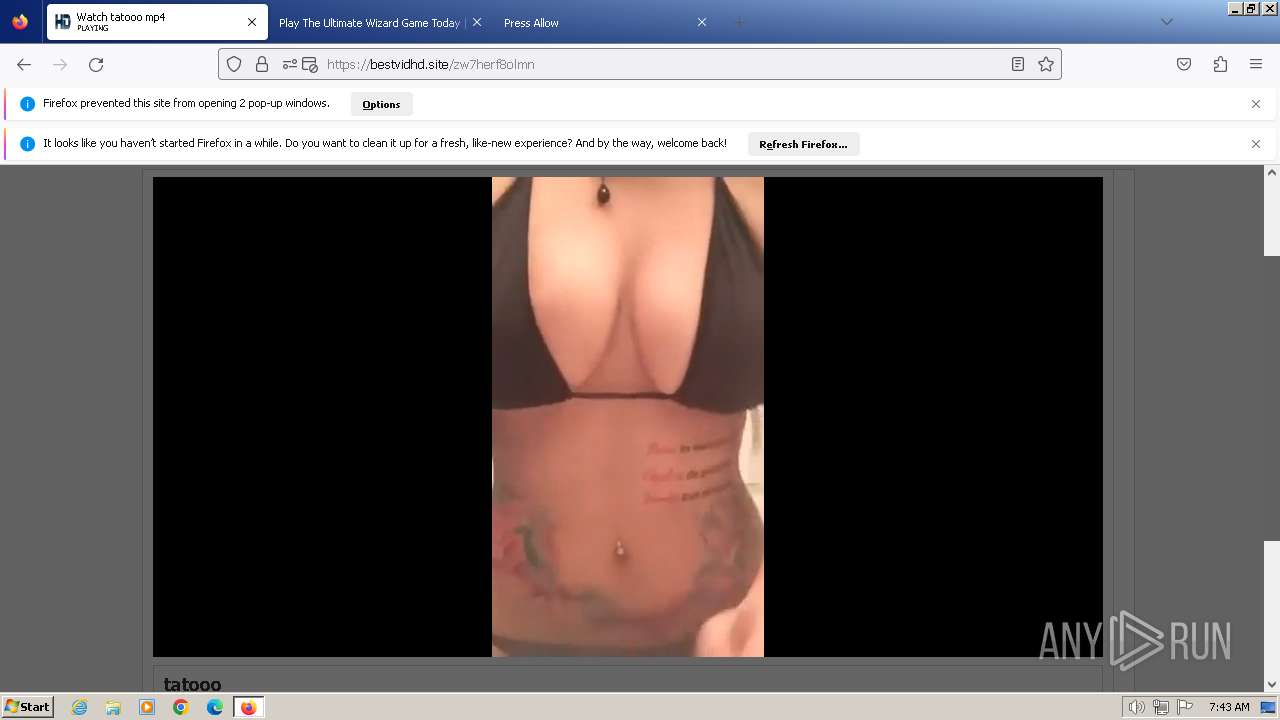Click the system clock 7:43 AM
The image size is (1280, 720).
(1229, 707)
